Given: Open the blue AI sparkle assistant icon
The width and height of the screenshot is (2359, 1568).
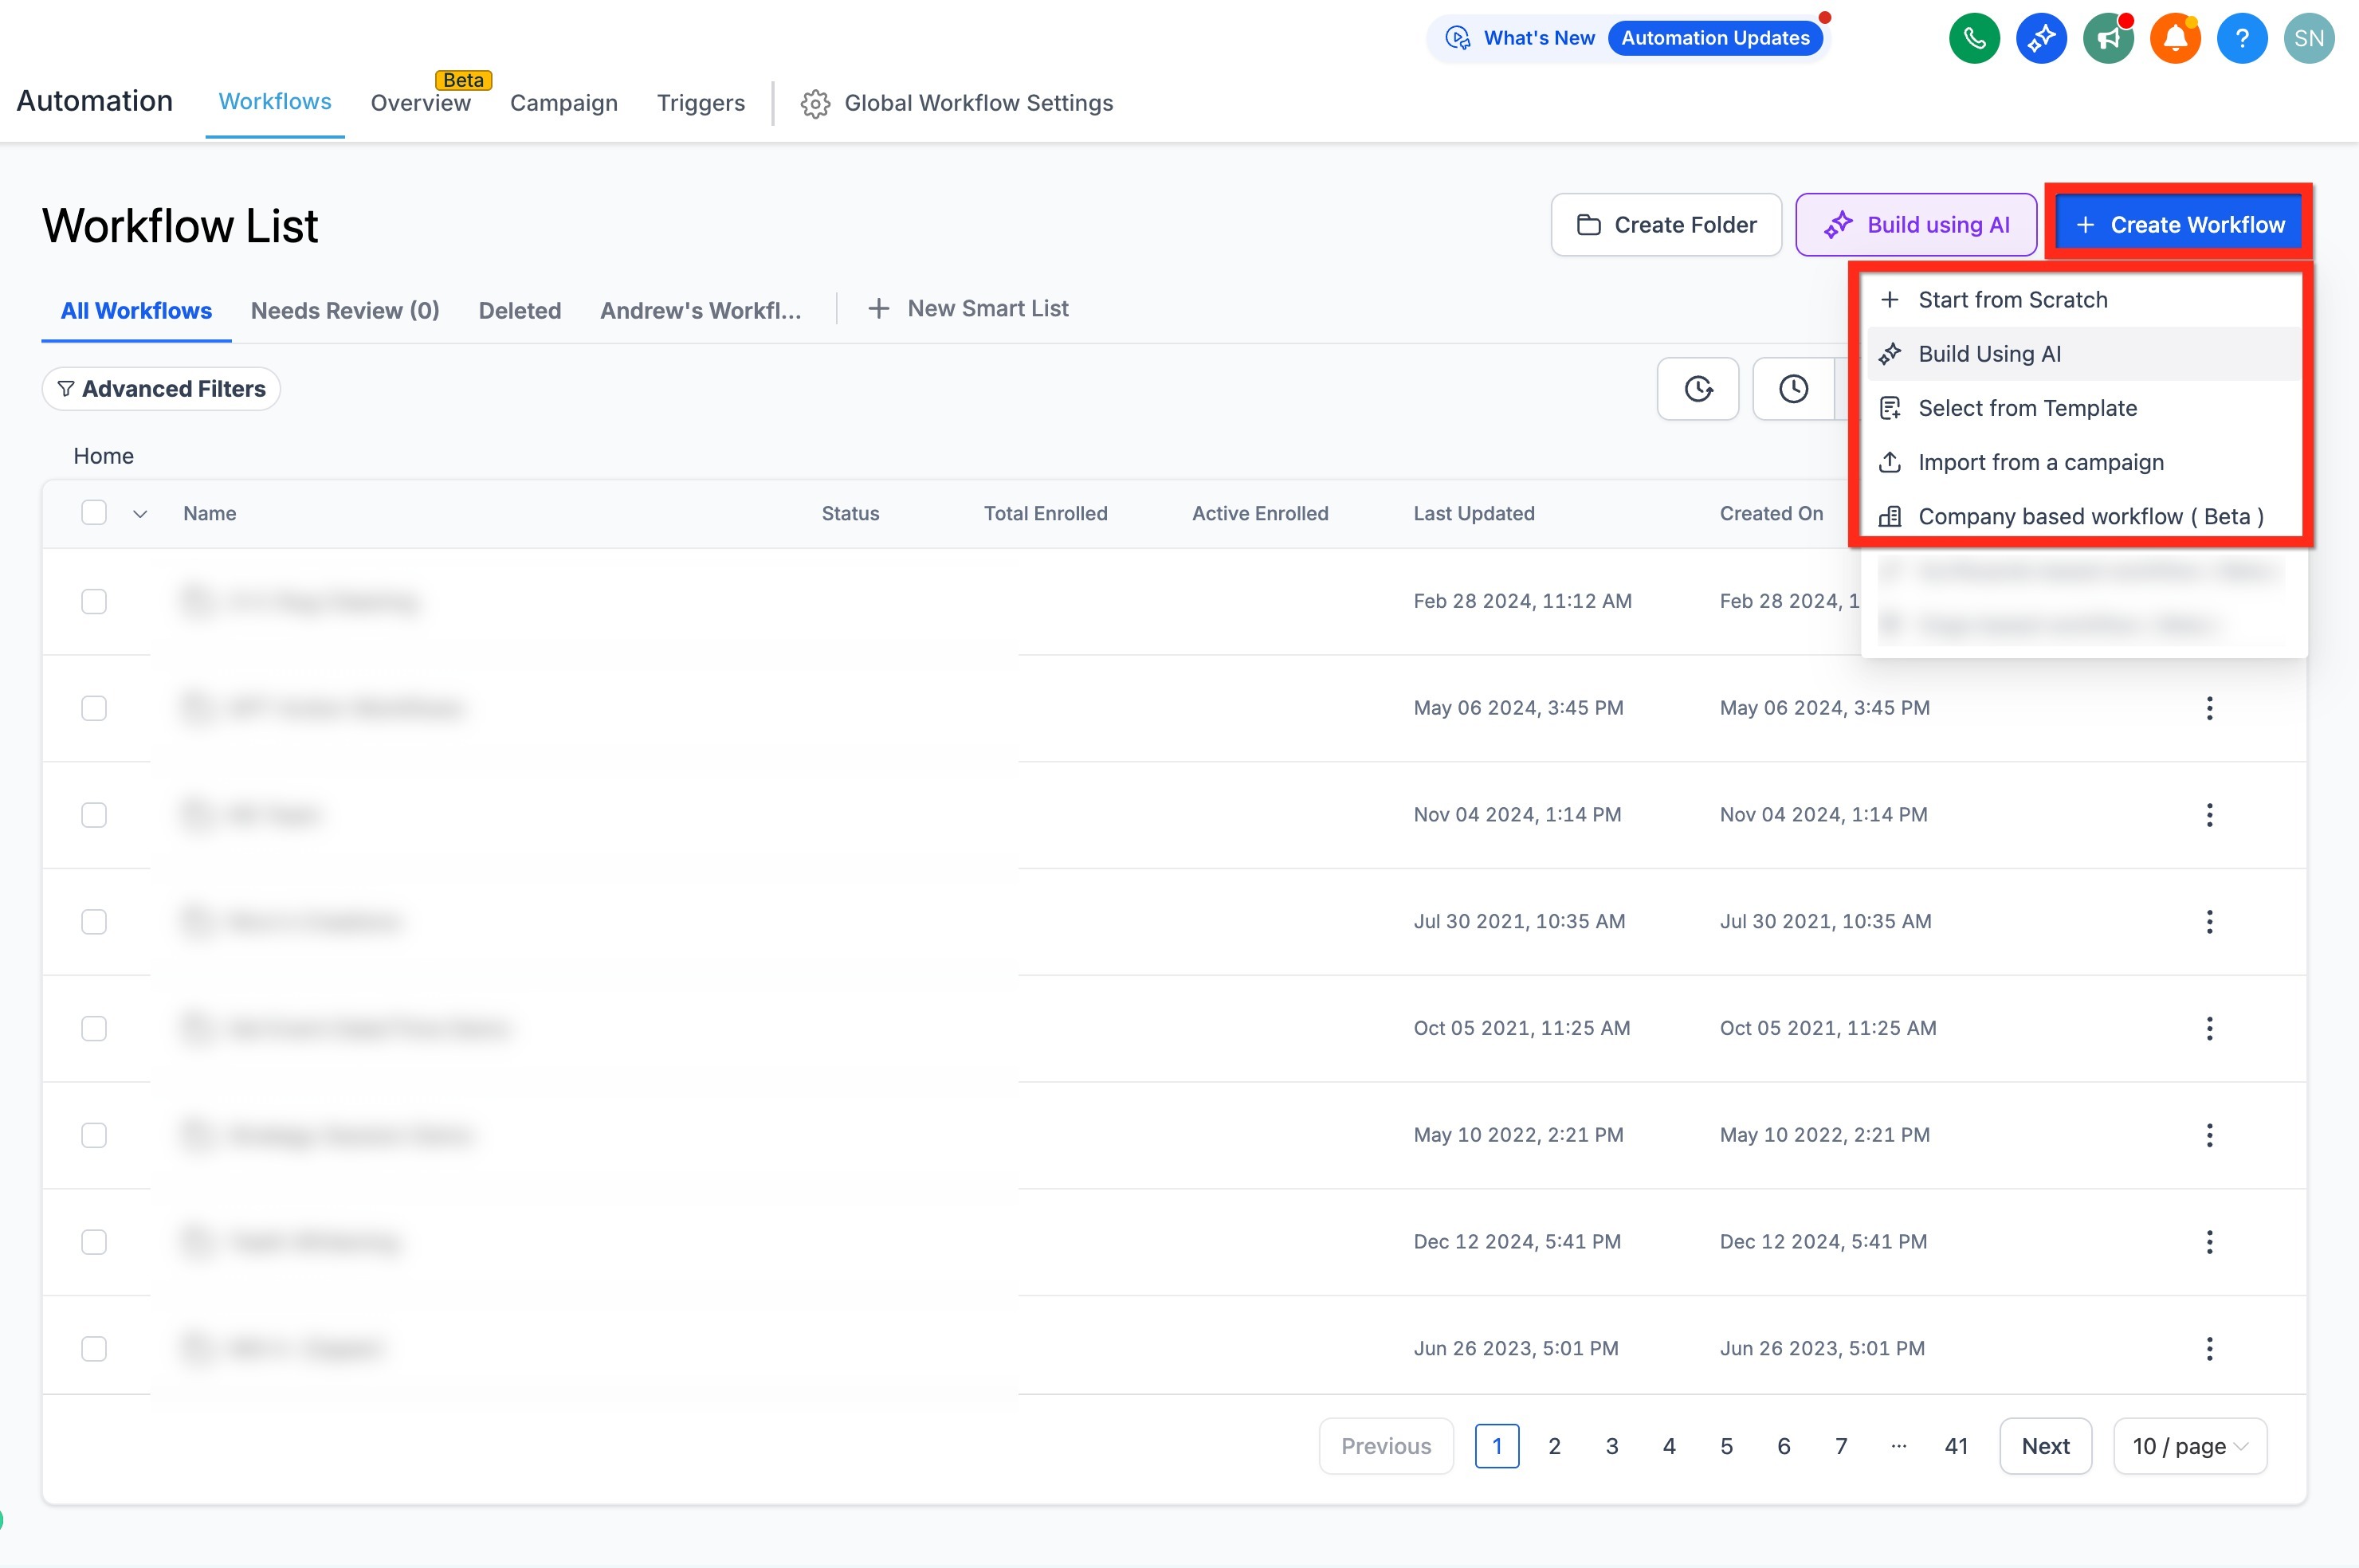Looking at the screenshot, I should point(2041,38).
